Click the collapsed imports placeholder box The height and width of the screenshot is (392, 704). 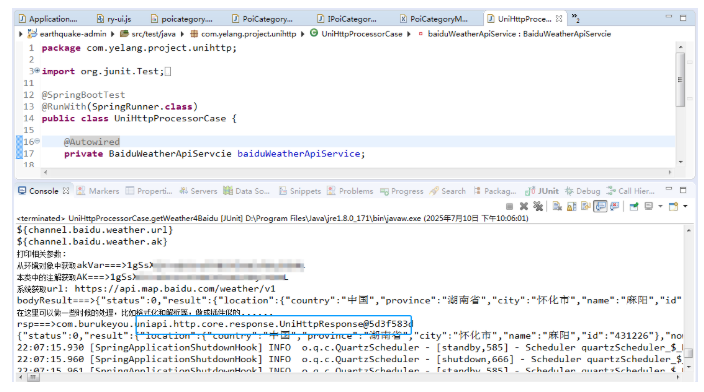point(168,71)
